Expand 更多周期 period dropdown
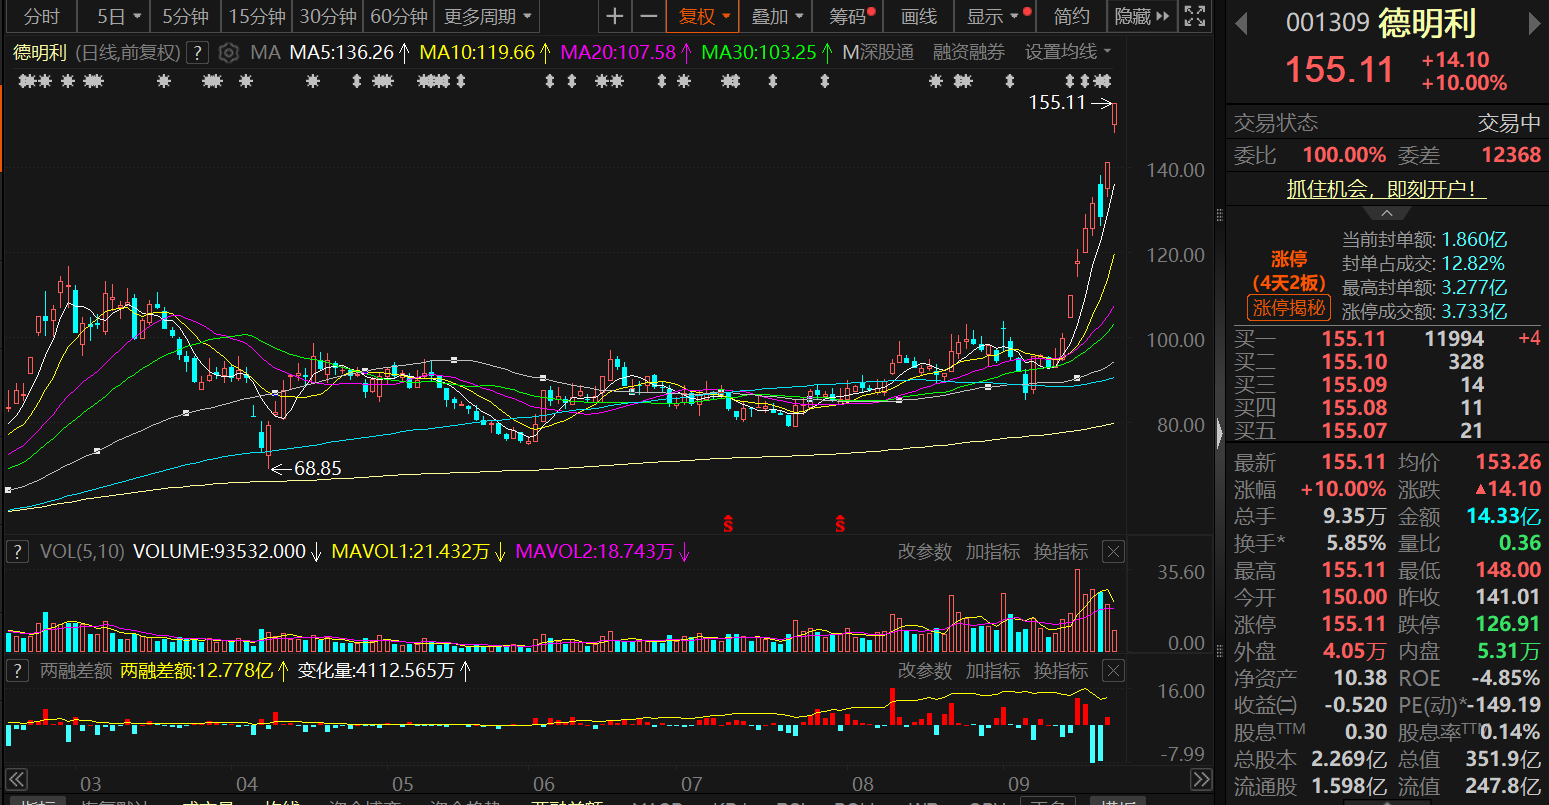 487,16
